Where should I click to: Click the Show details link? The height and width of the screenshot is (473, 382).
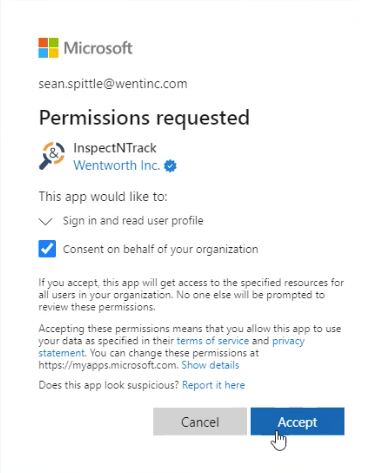coord(210,365)
